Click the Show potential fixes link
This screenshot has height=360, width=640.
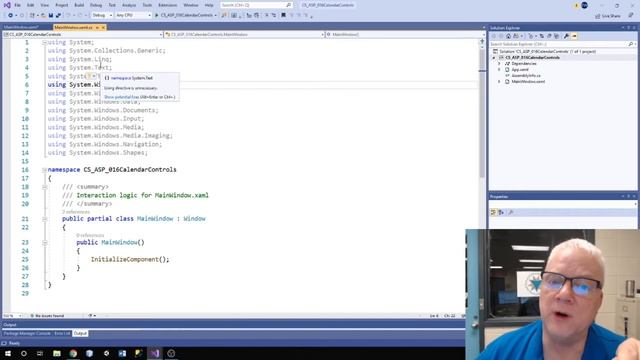(122, 97)
